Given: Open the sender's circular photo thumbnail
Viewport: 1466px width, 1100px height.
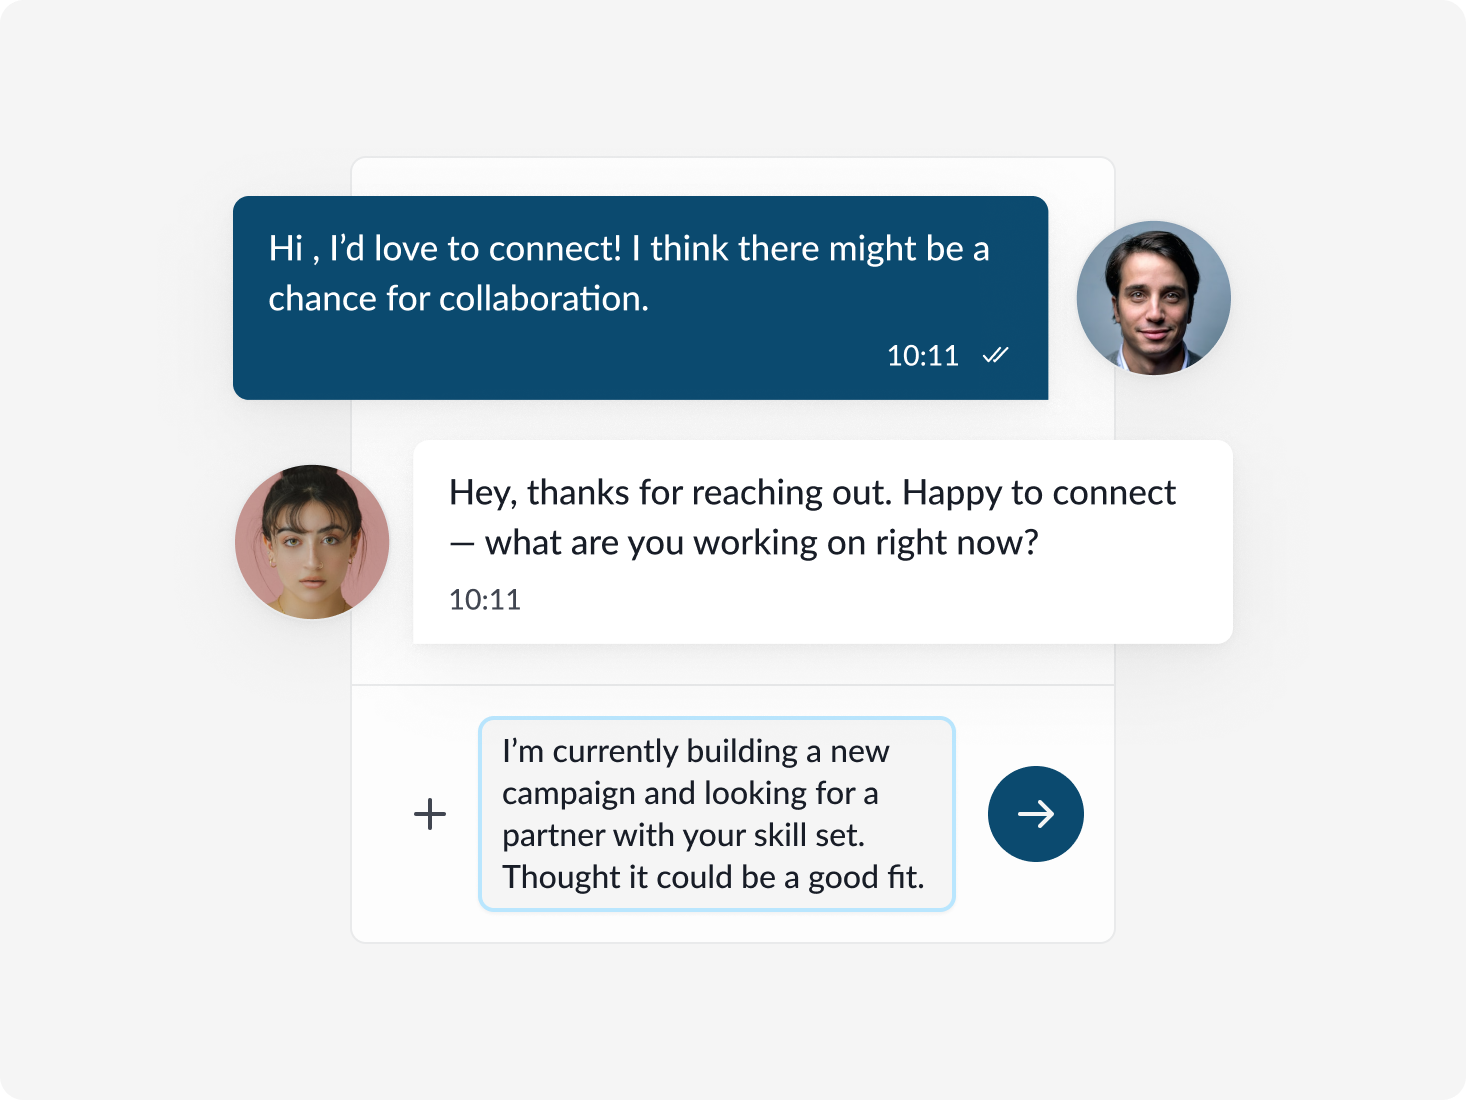Looking at the screenshot, I should (x=1154, y=297).
